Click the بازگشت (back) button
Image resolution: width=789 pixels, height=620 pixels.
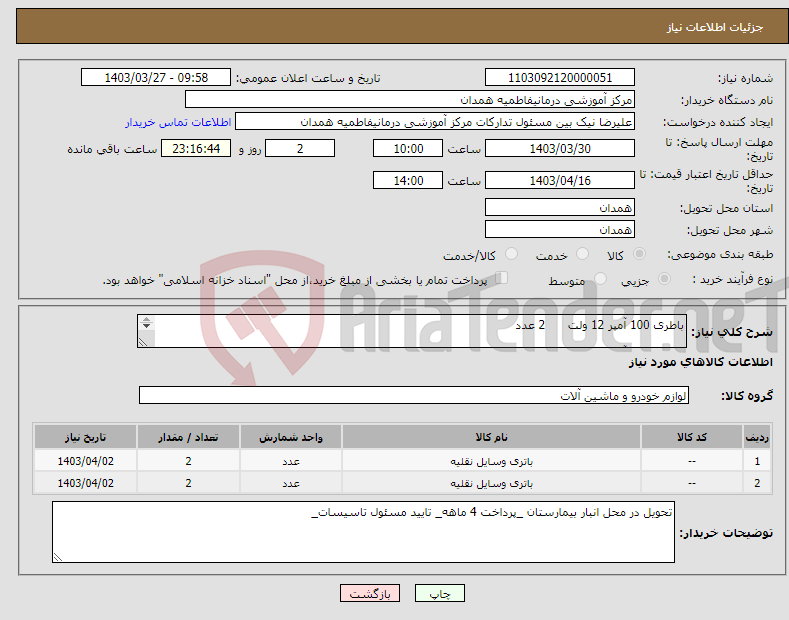tap(370, 593)
